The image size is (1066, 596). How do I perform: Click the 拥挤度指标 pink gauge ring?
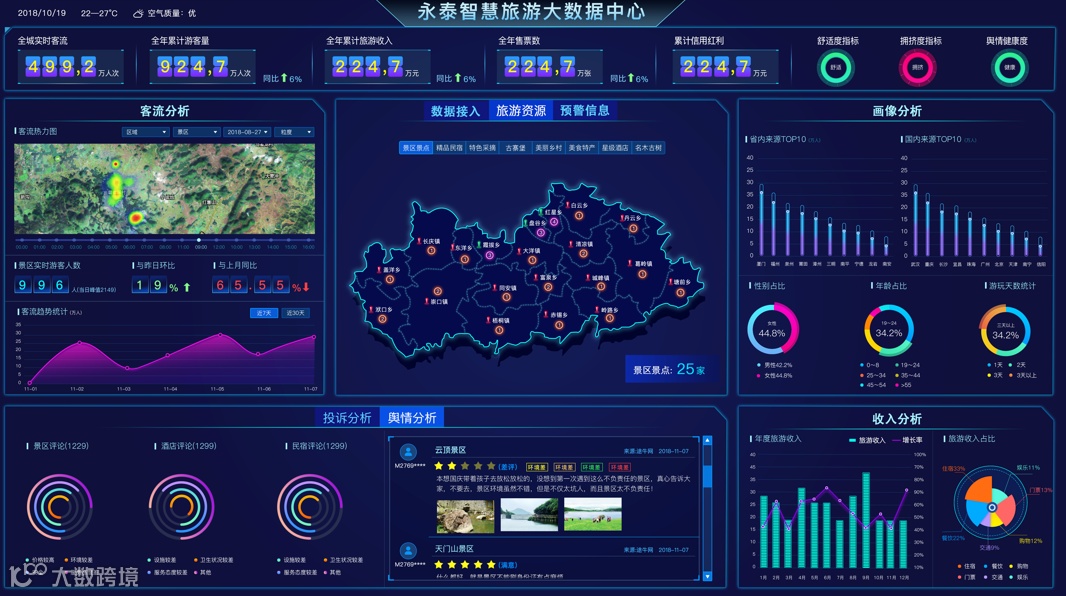pyautogui.click(x=918, y=67)
